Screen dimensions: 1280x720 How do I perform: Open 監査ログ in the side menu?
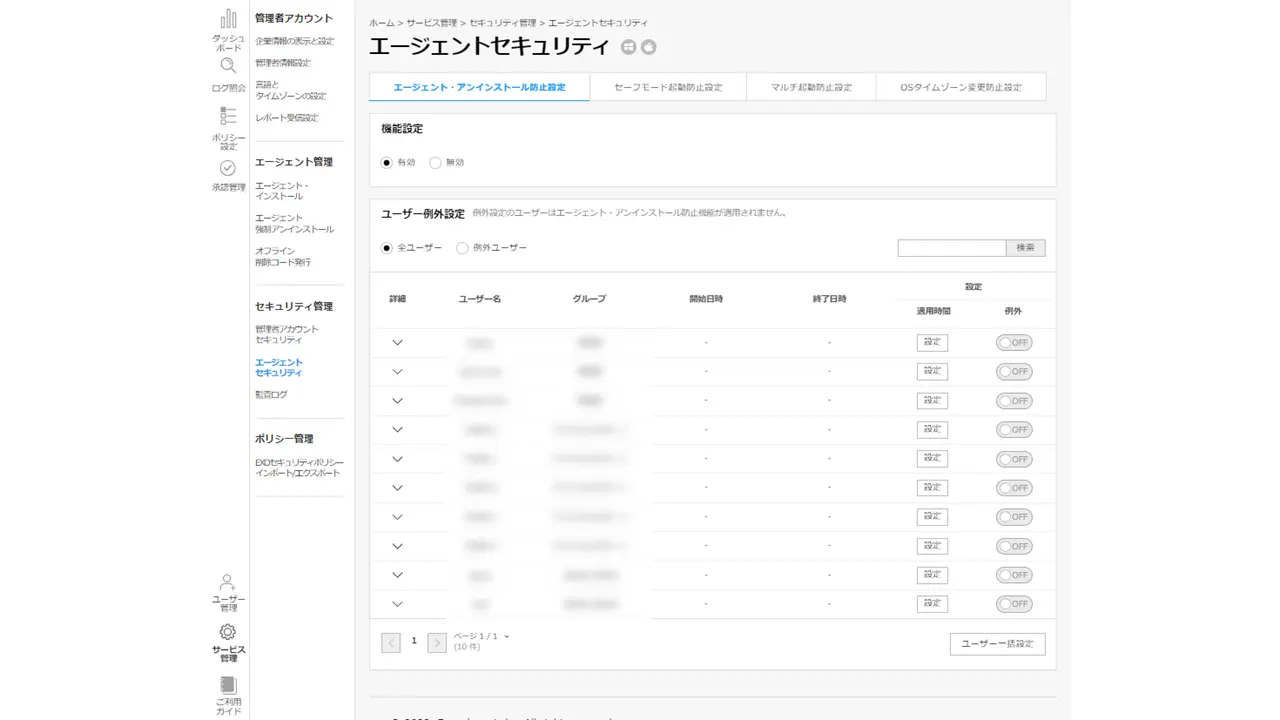coord(271,395)
